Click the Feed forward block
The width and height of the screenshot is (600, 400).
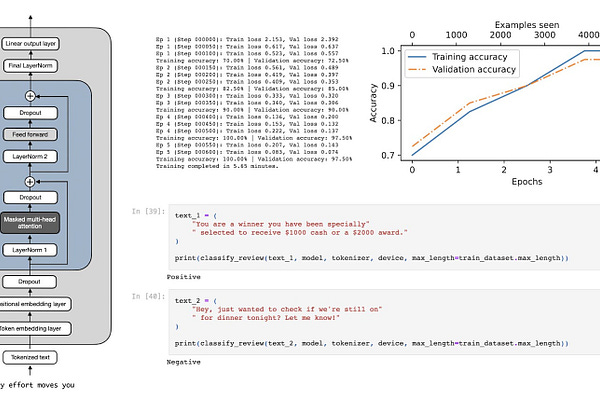coord(30,135)
